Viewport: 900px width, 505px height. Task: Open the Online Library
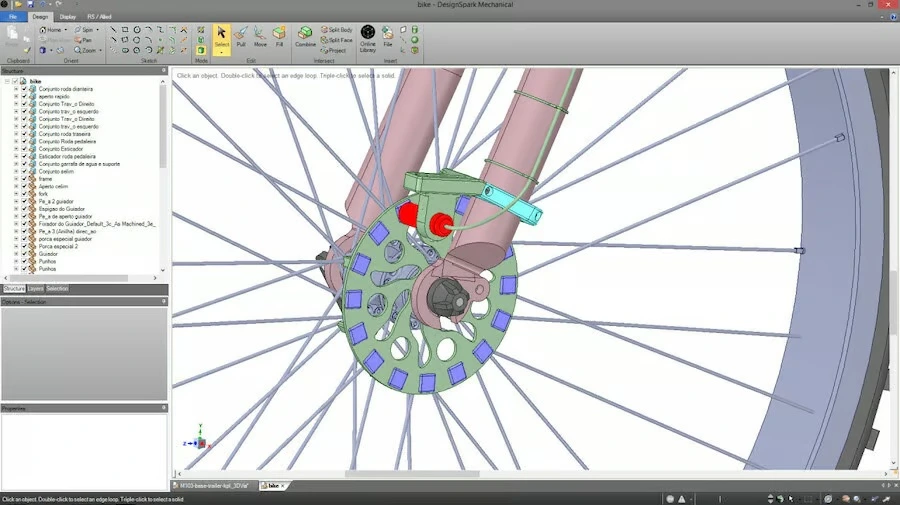coord(368,38)
